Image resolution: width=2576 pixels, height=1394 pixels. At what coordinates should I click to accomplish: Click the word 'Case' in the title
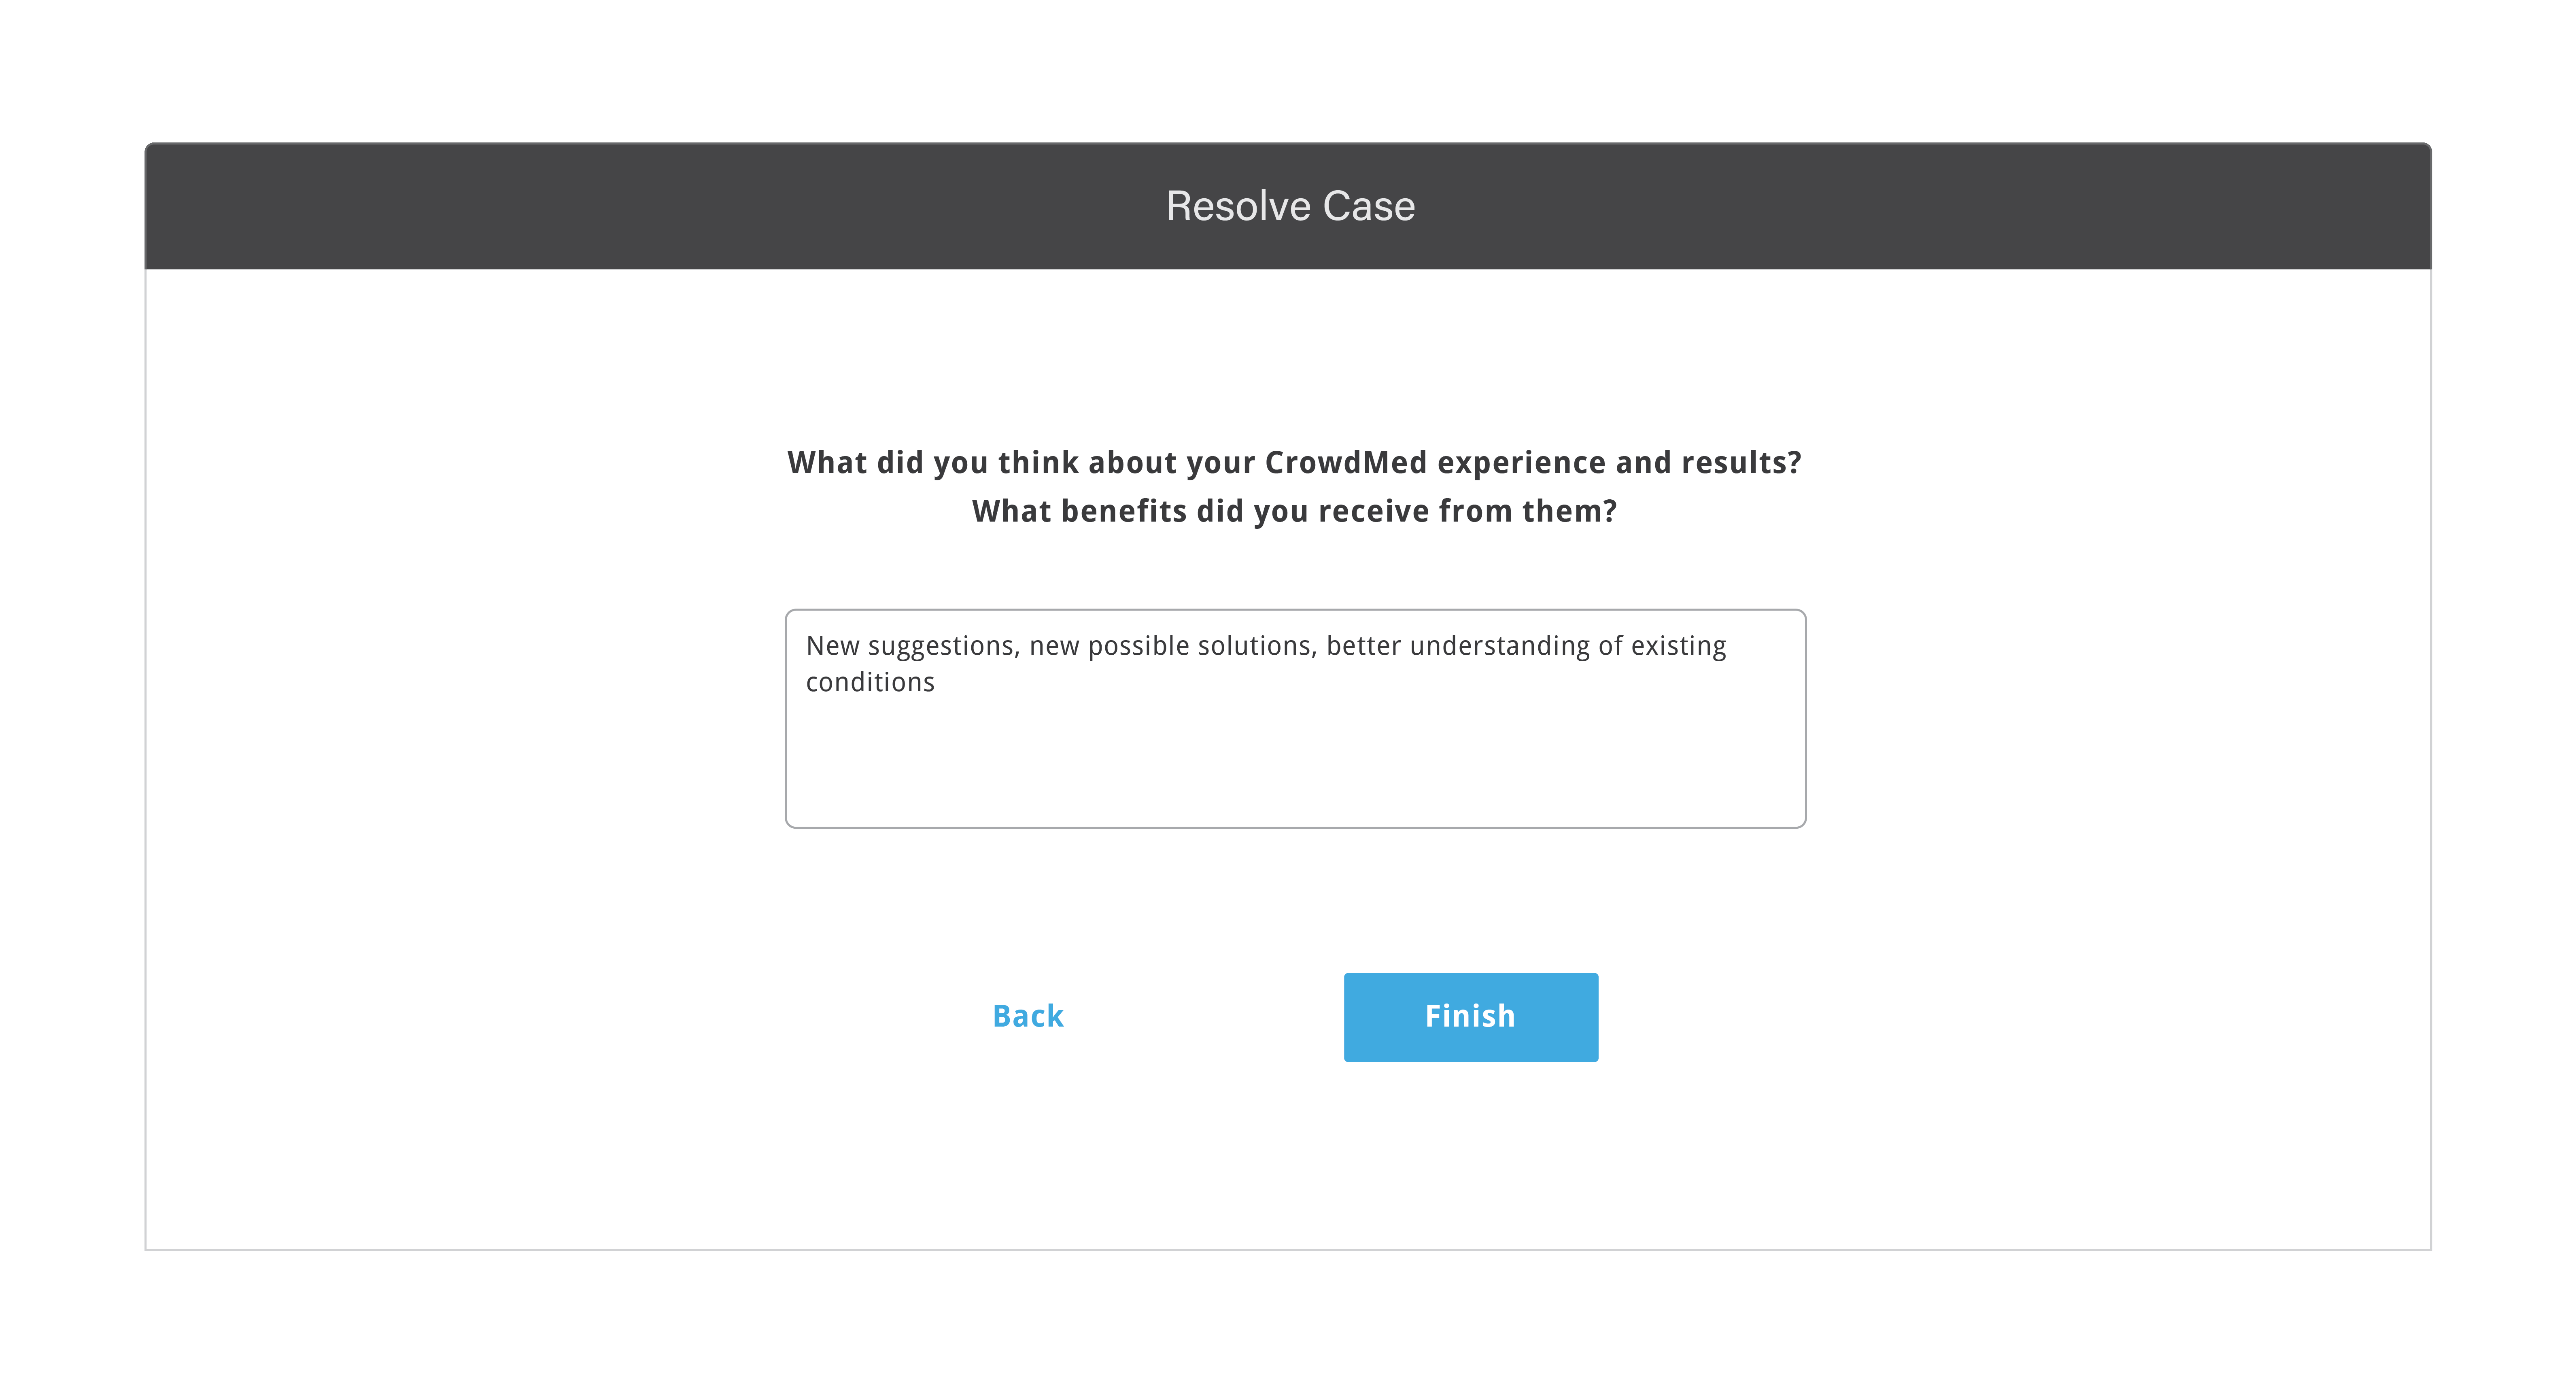(x=1369, y=206)
